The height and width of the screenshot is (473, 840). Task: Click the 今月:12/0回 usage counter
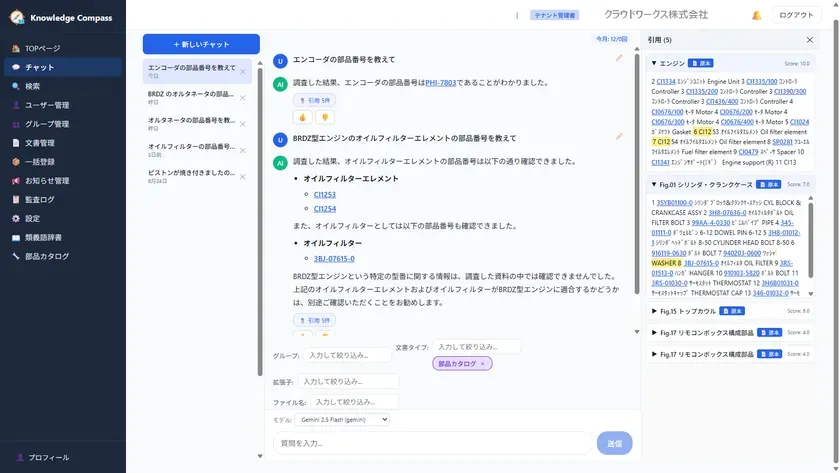pyautogui.click(x=611, y=39)
